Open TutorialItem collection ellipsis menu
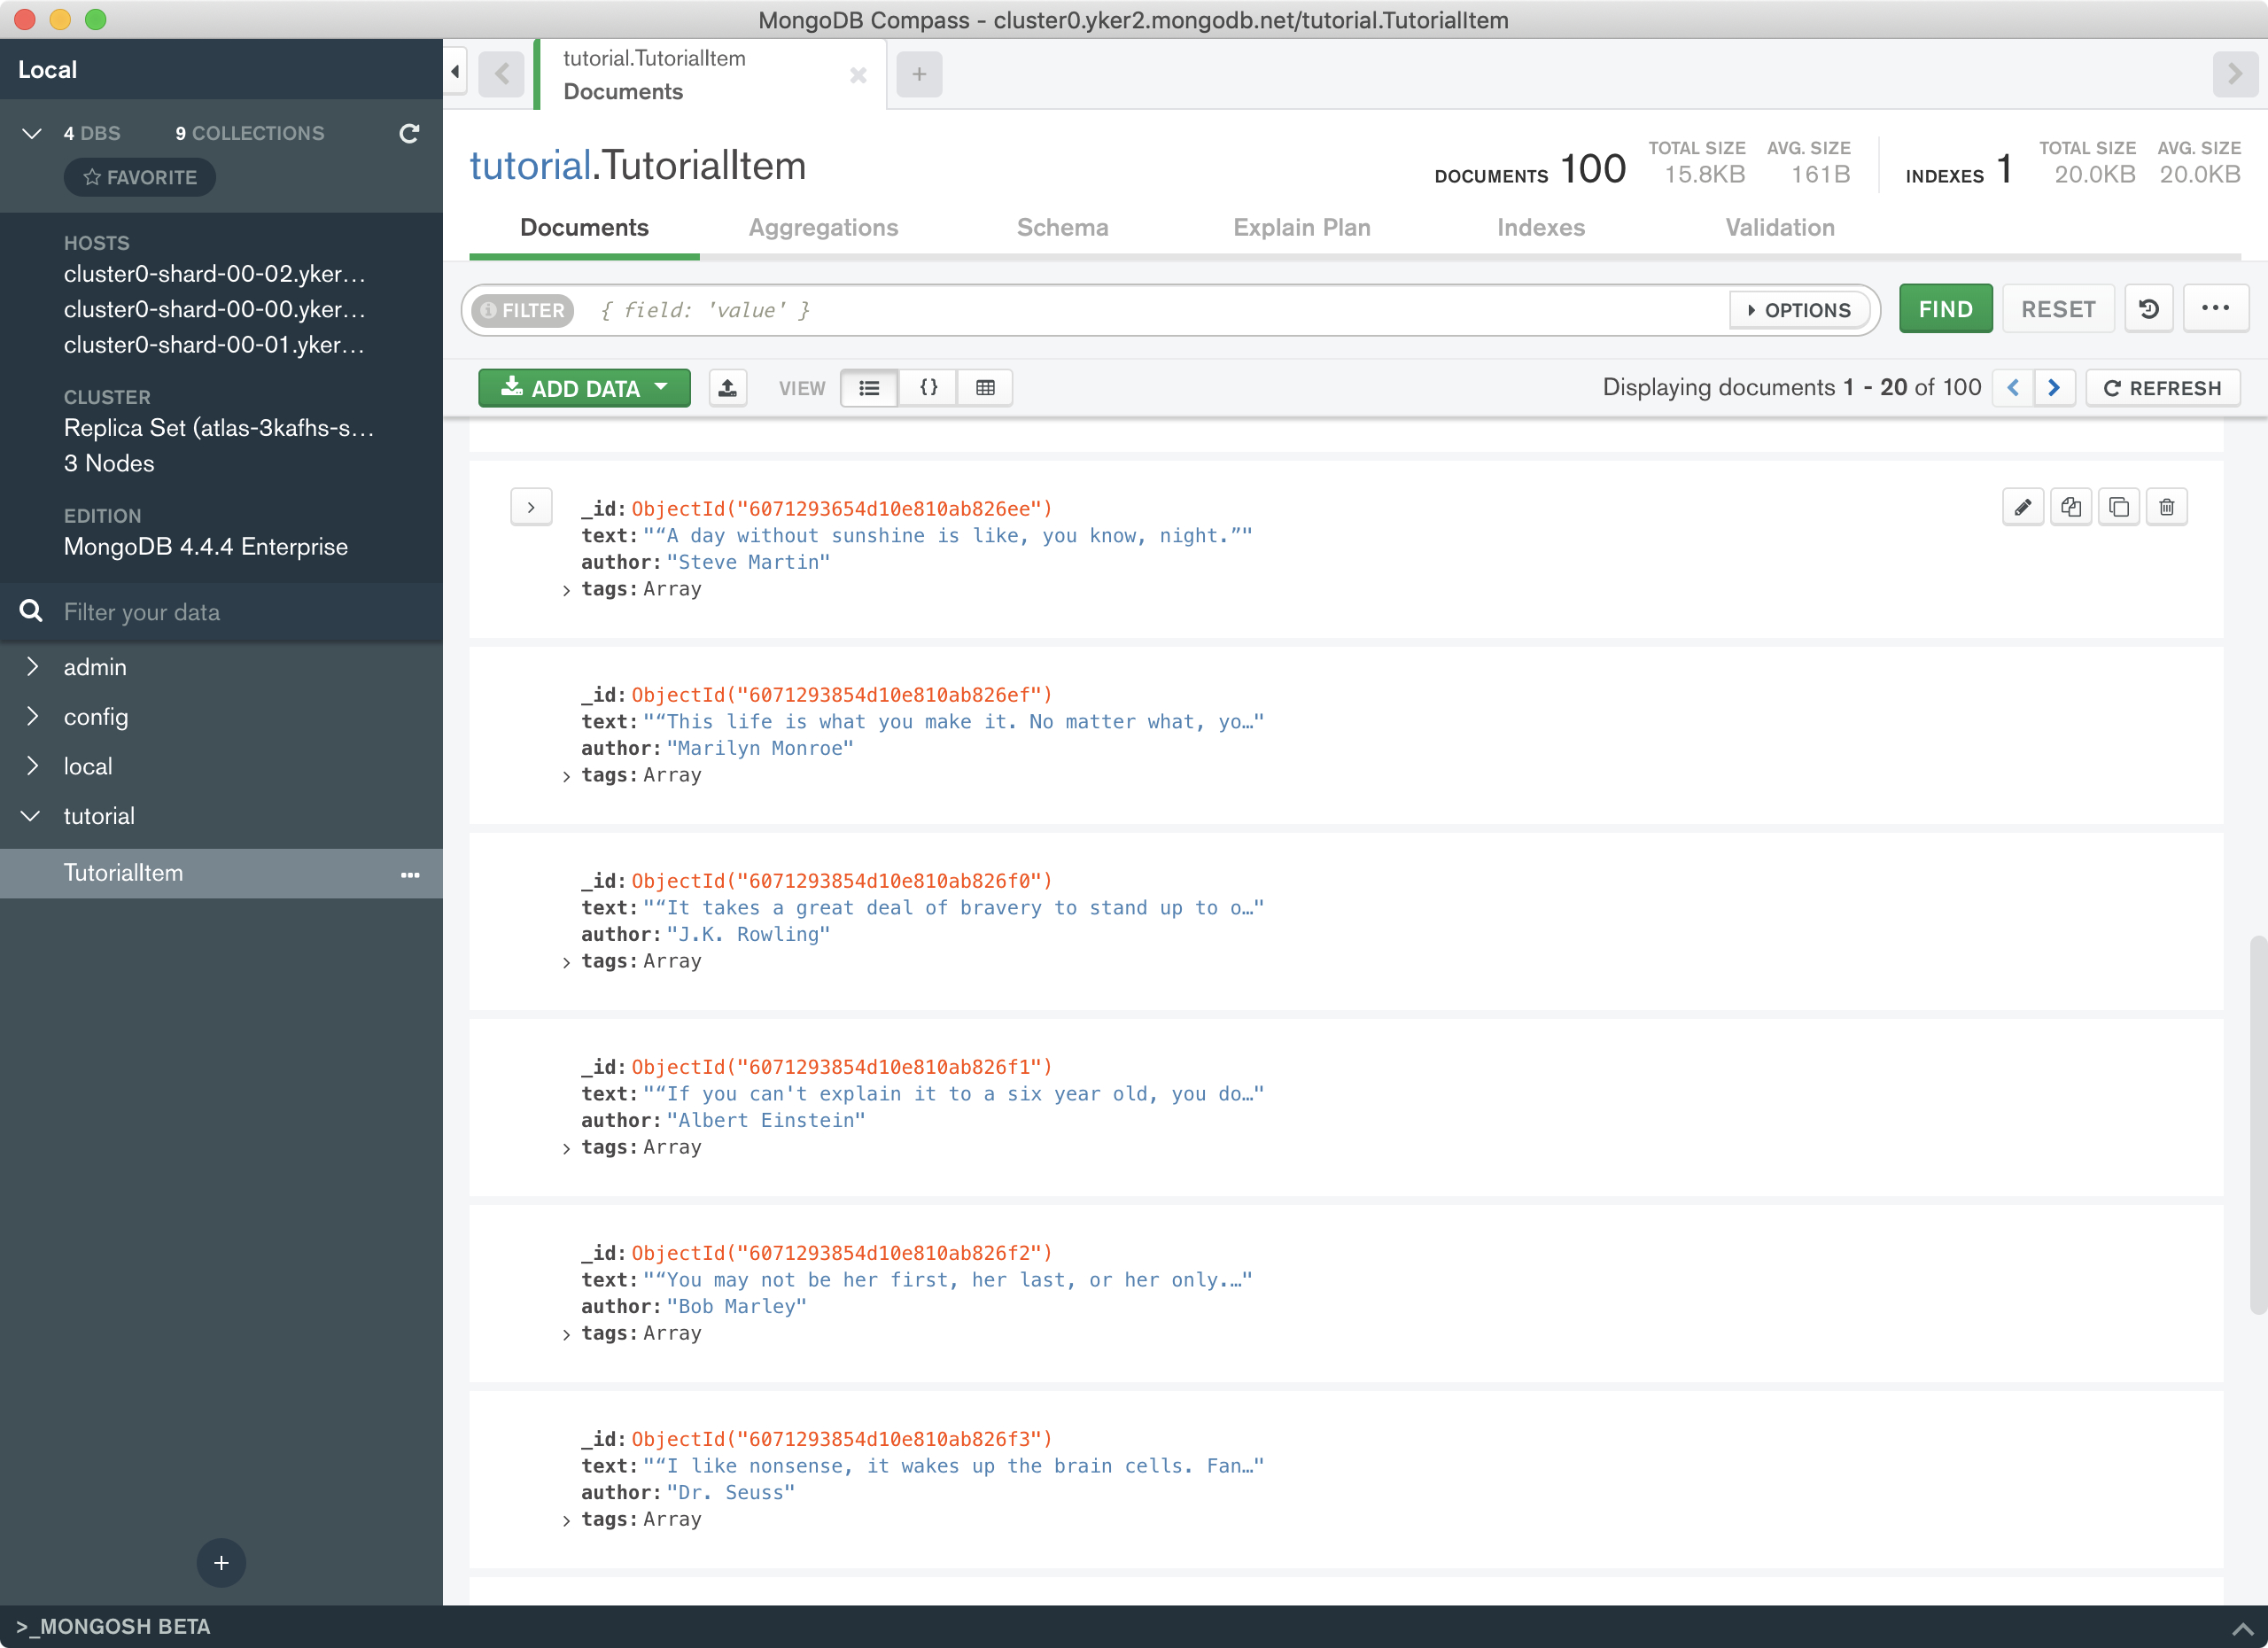The image size is (2268, 1648). pyautogui.click(x=410, y=875)
